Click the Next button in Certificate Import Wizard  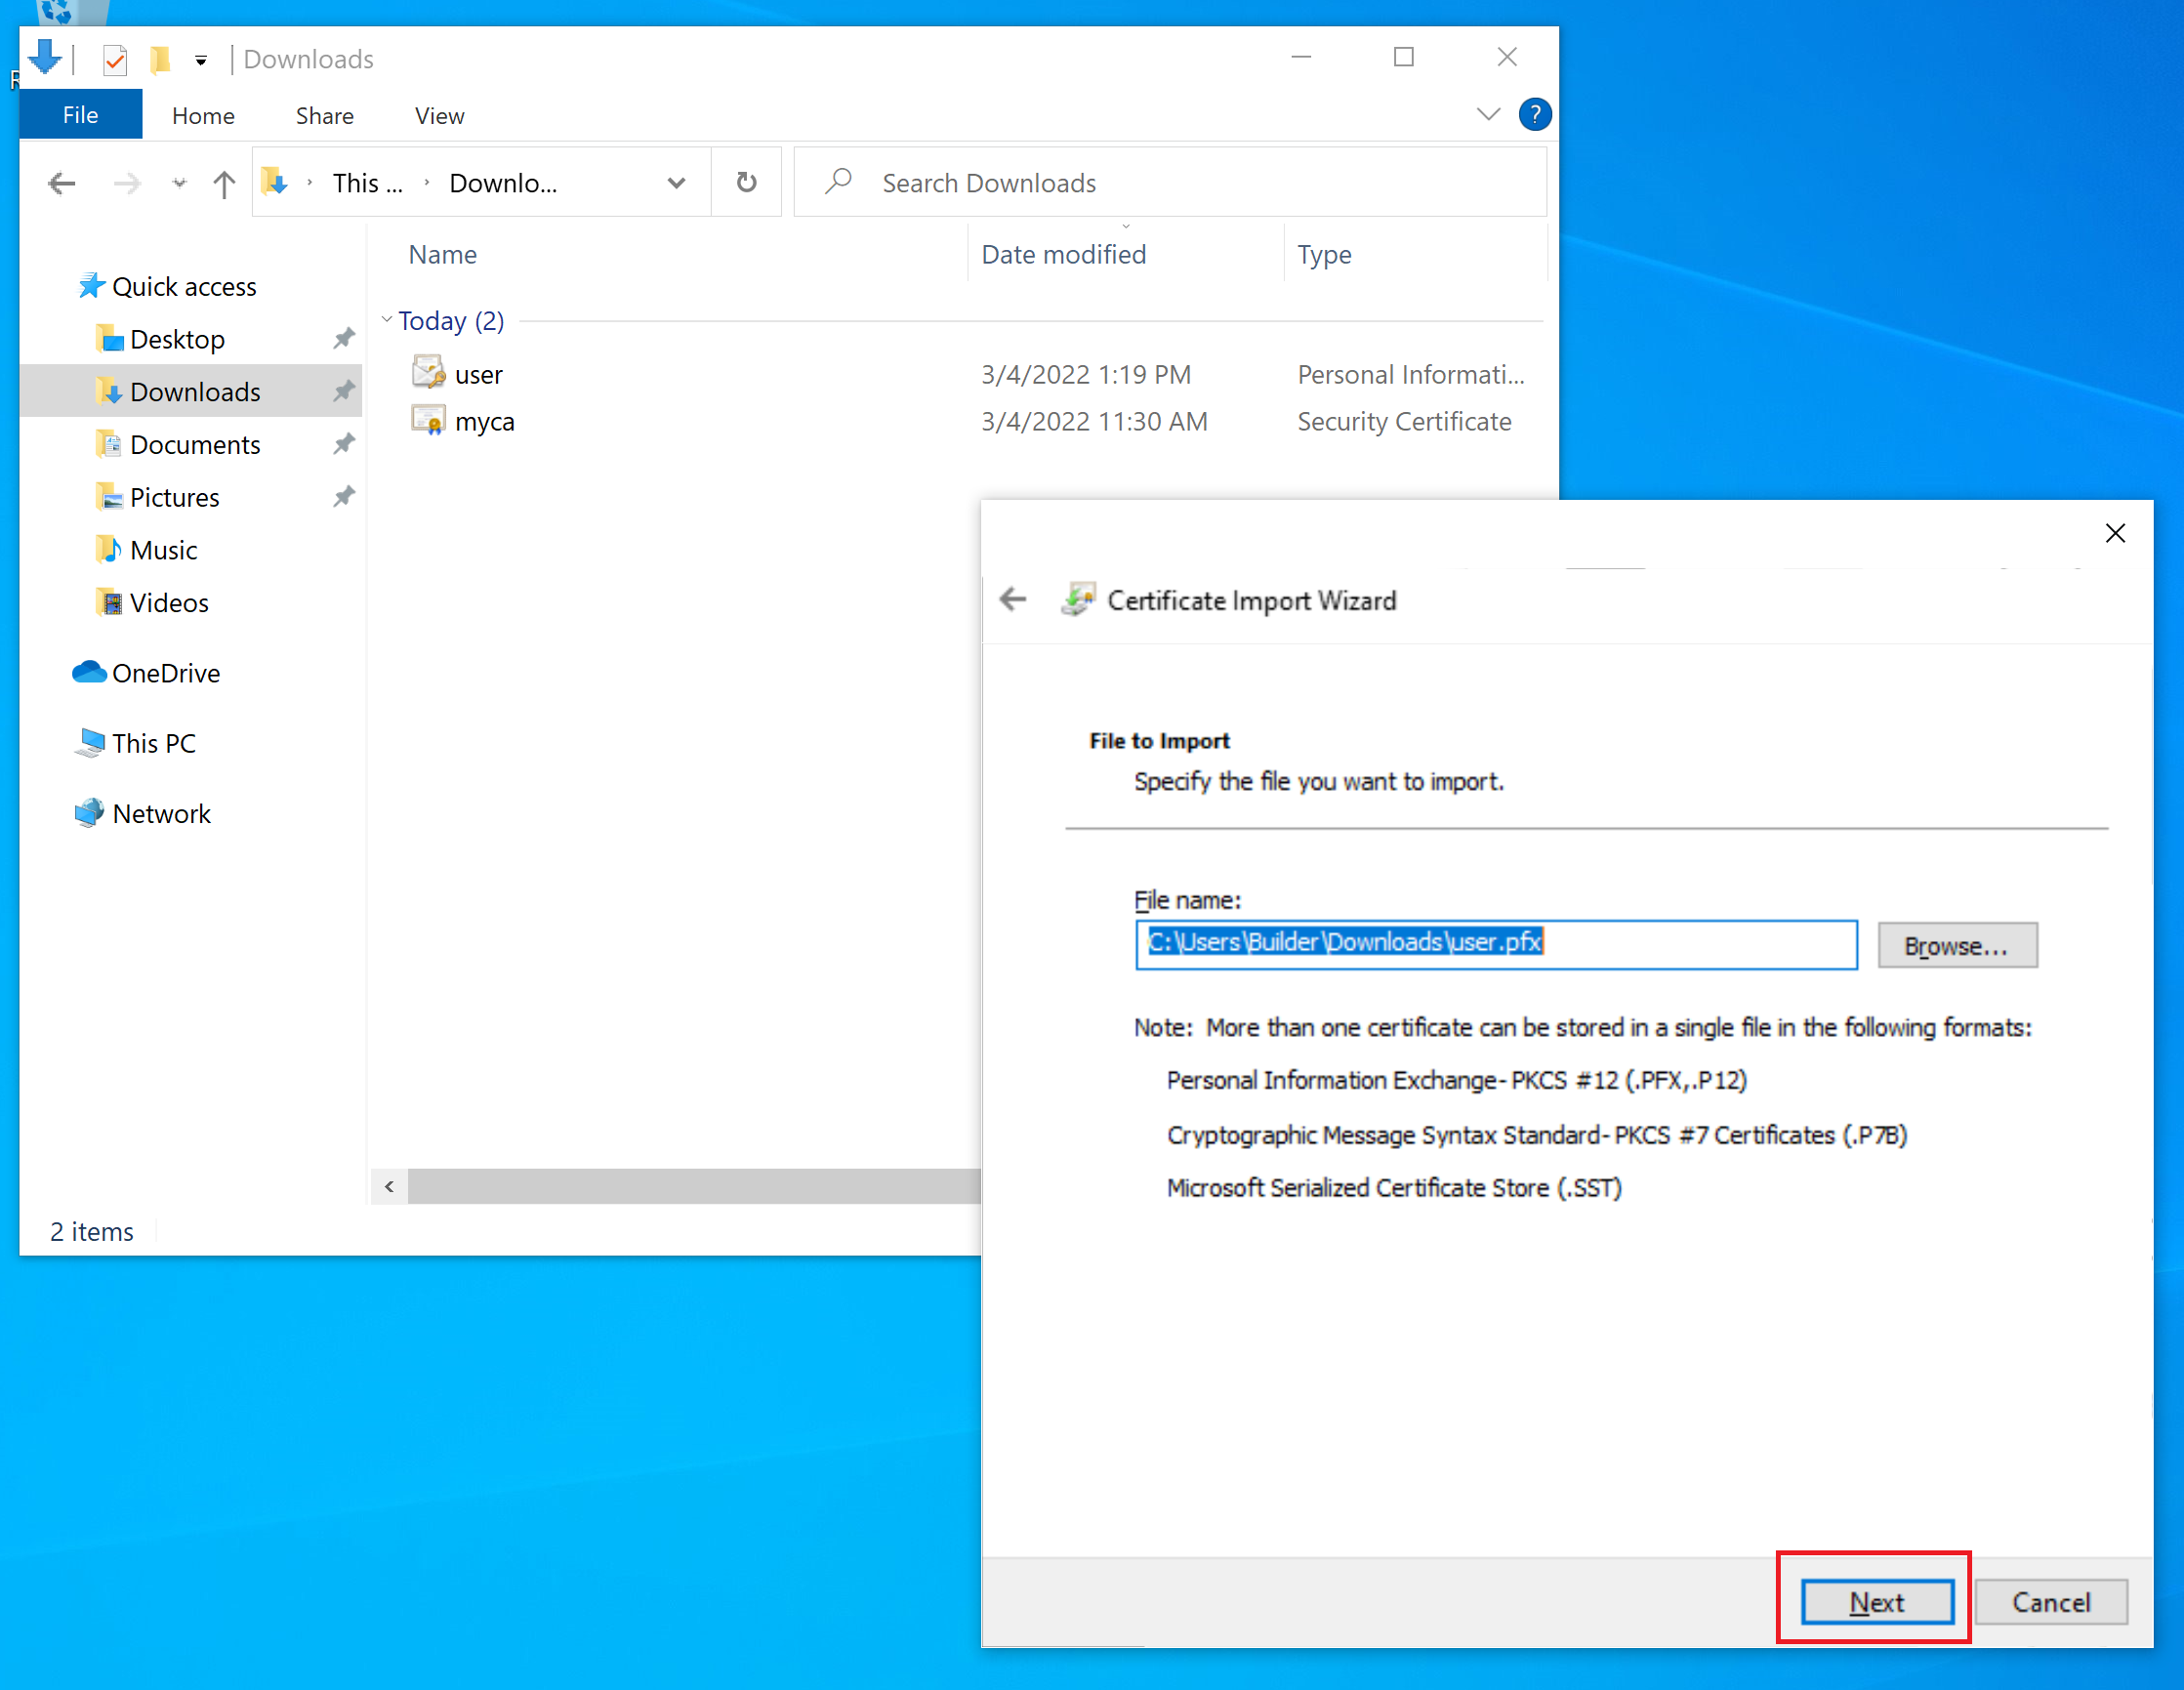coord(1876,1602)
